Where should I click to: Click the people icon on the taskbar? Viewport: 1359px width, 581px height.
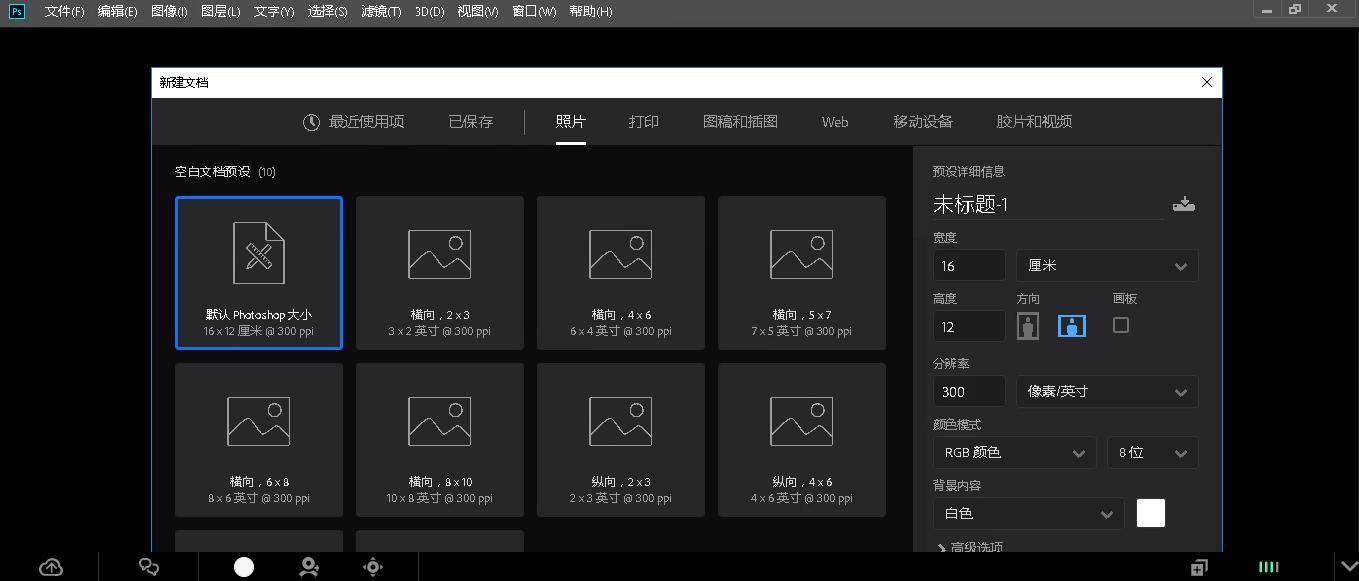(x=309, y=567)
